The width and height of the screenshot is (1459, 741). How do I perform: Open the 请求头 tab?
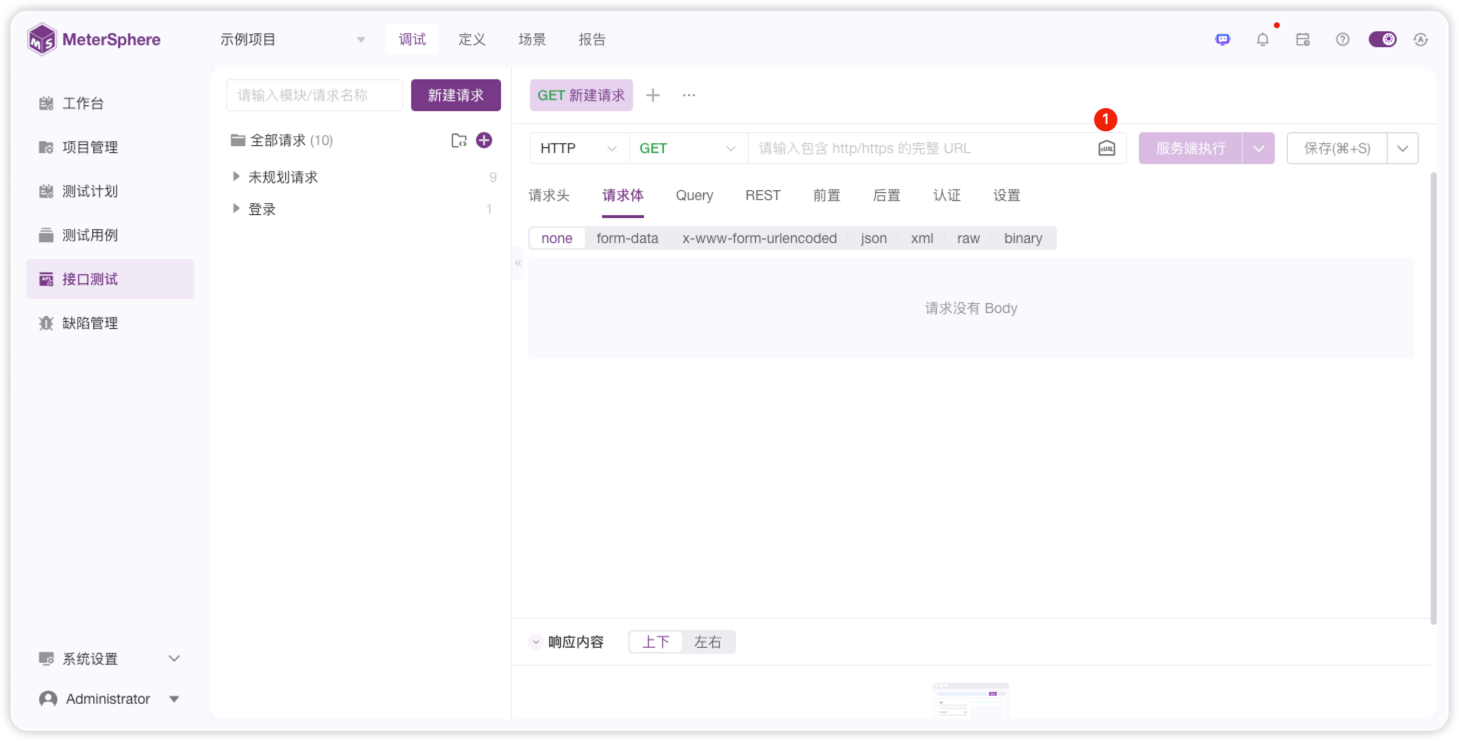point(549,195)
